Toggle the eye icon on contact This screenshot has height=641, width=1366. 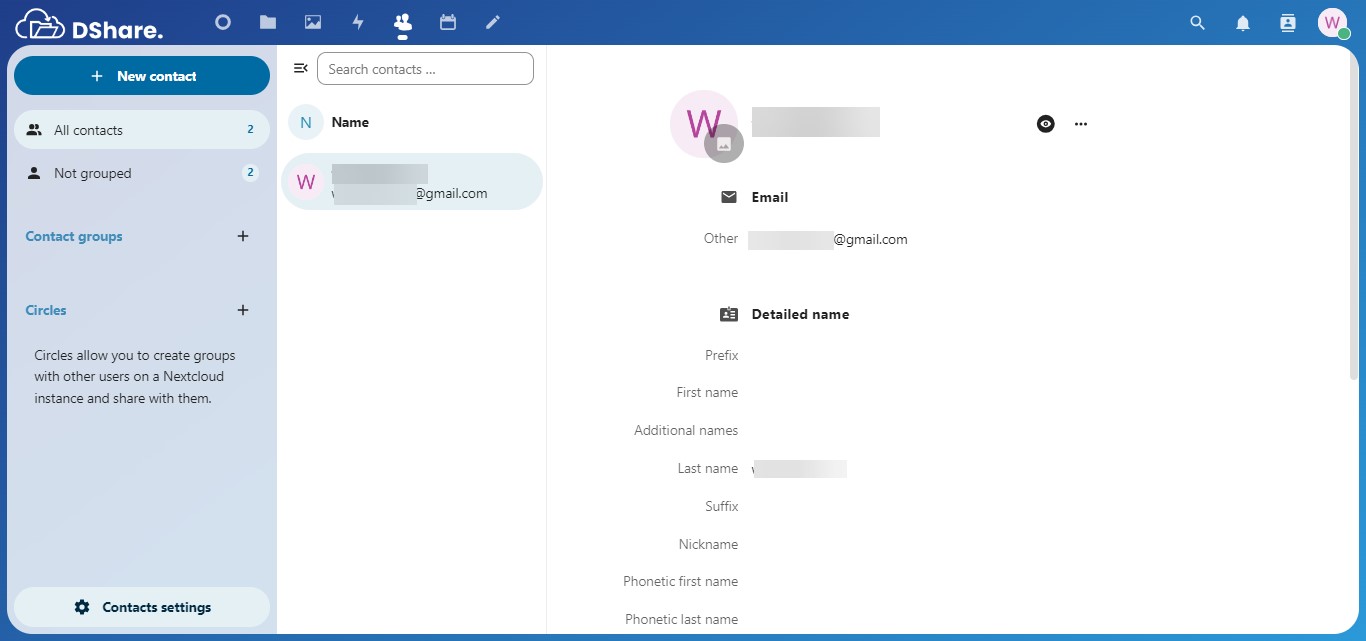[x=1046, y=124]
